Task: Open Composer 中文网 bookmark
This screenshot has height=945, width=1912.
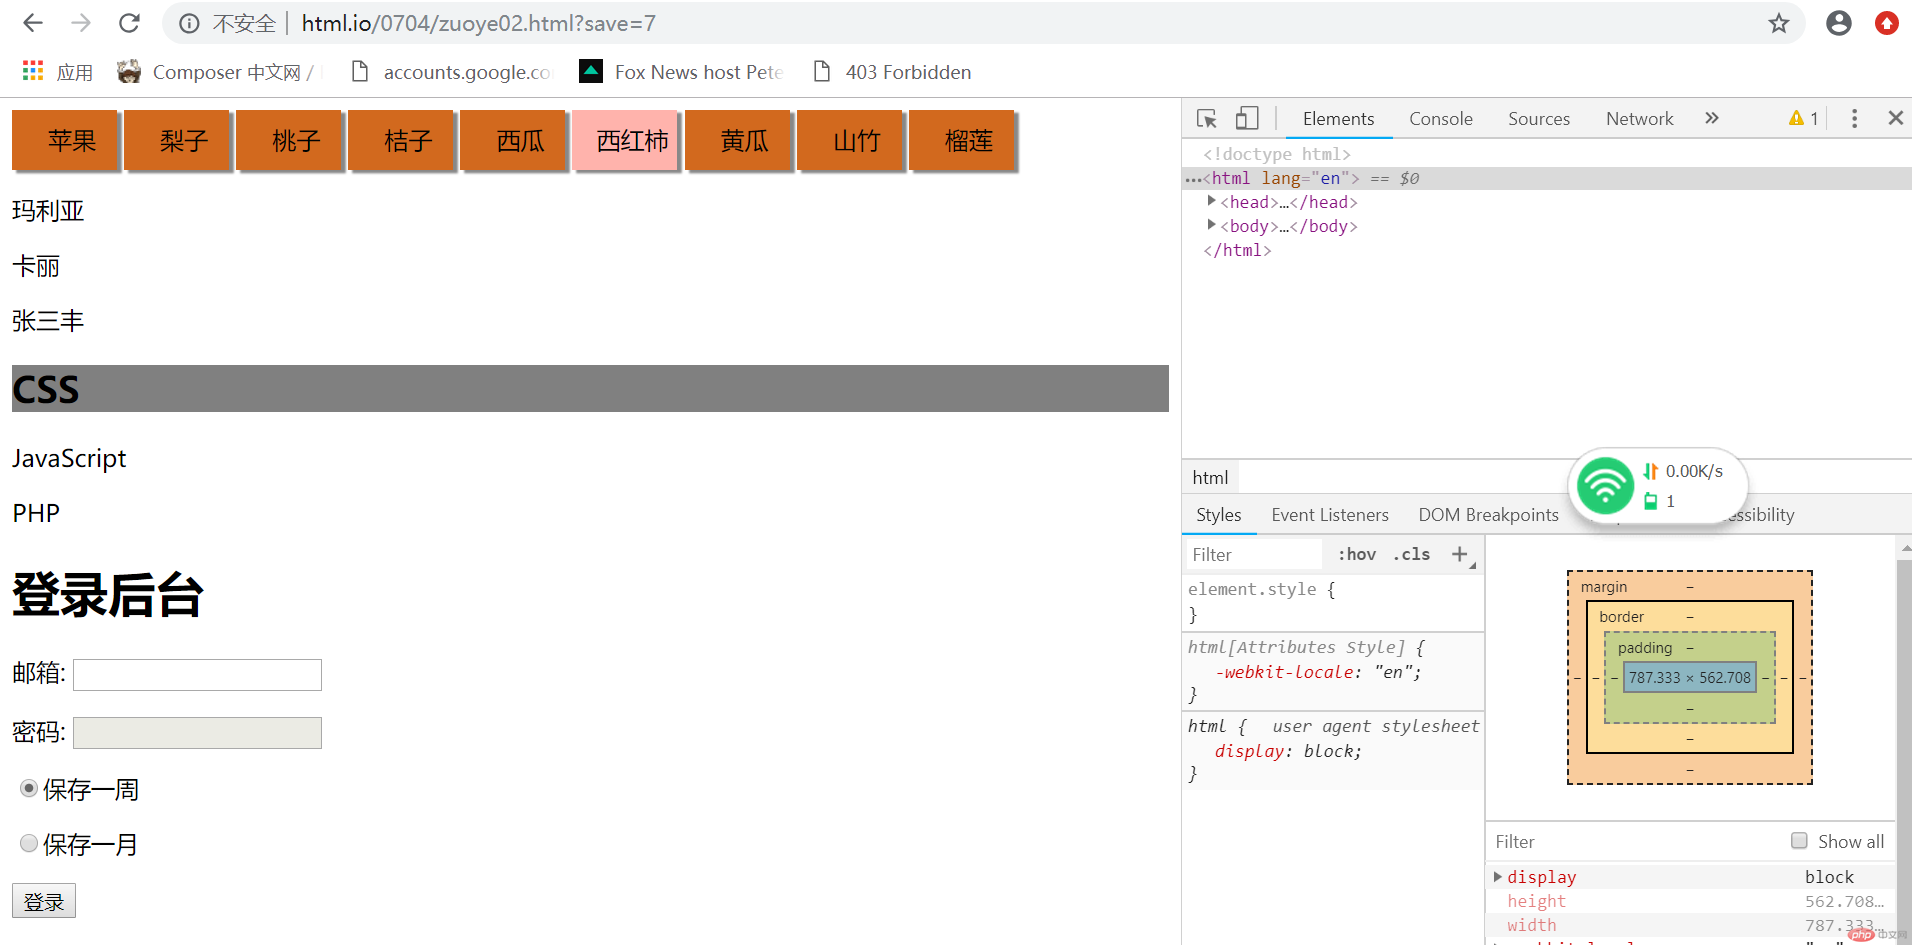Action: pyautogui.click(x=215, y=72)
